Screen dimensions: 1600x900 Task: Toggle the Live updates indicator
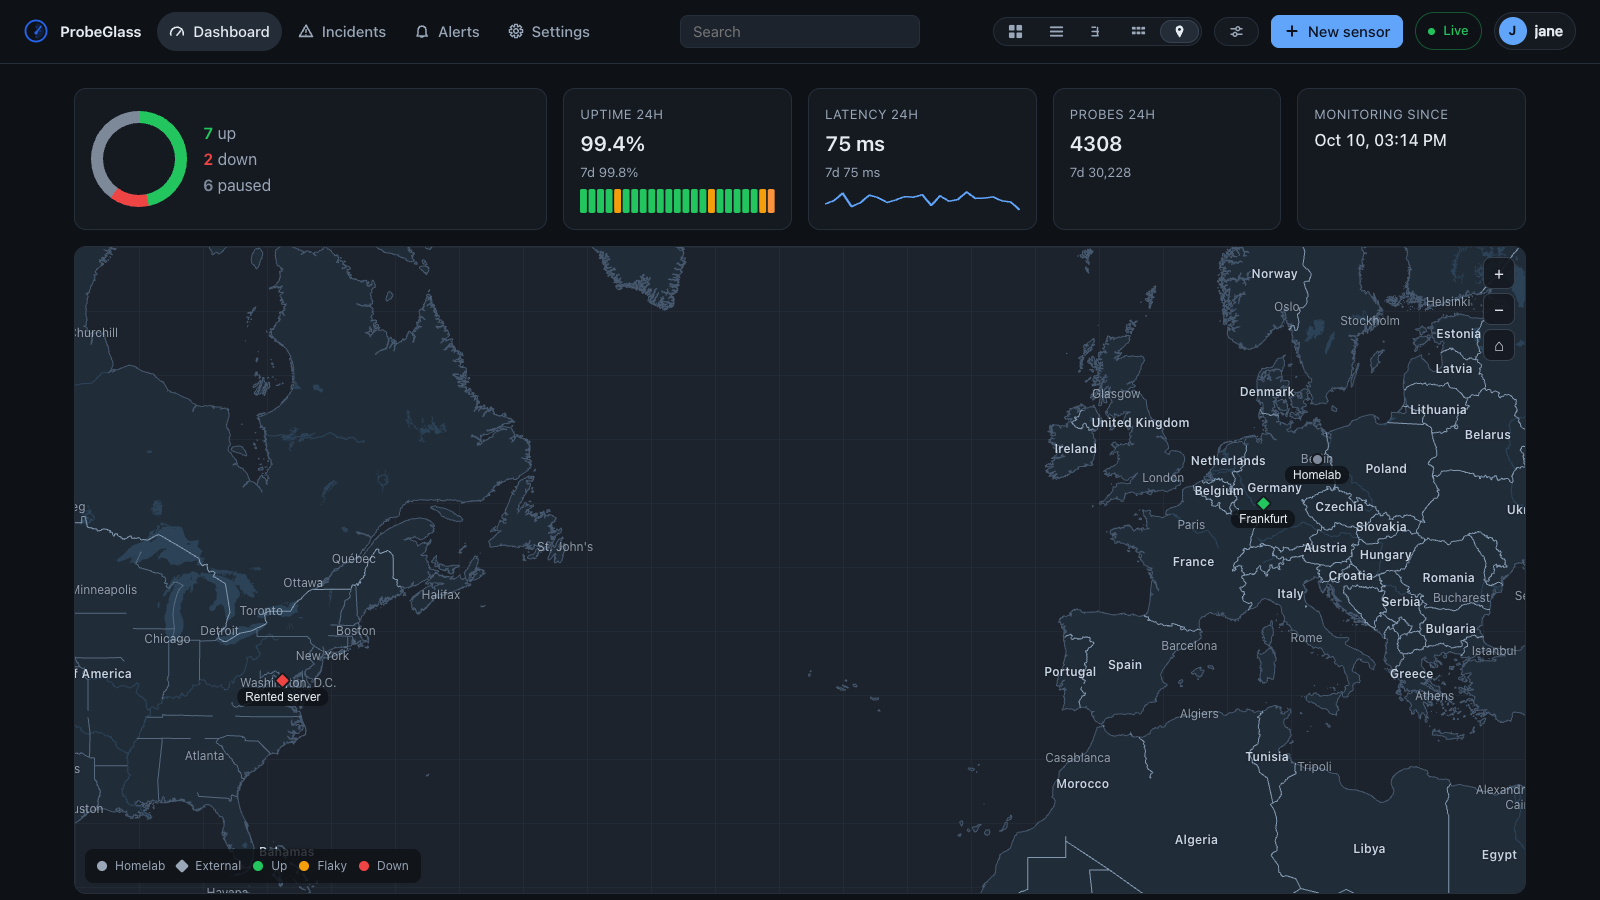(x=1448, y=31)
